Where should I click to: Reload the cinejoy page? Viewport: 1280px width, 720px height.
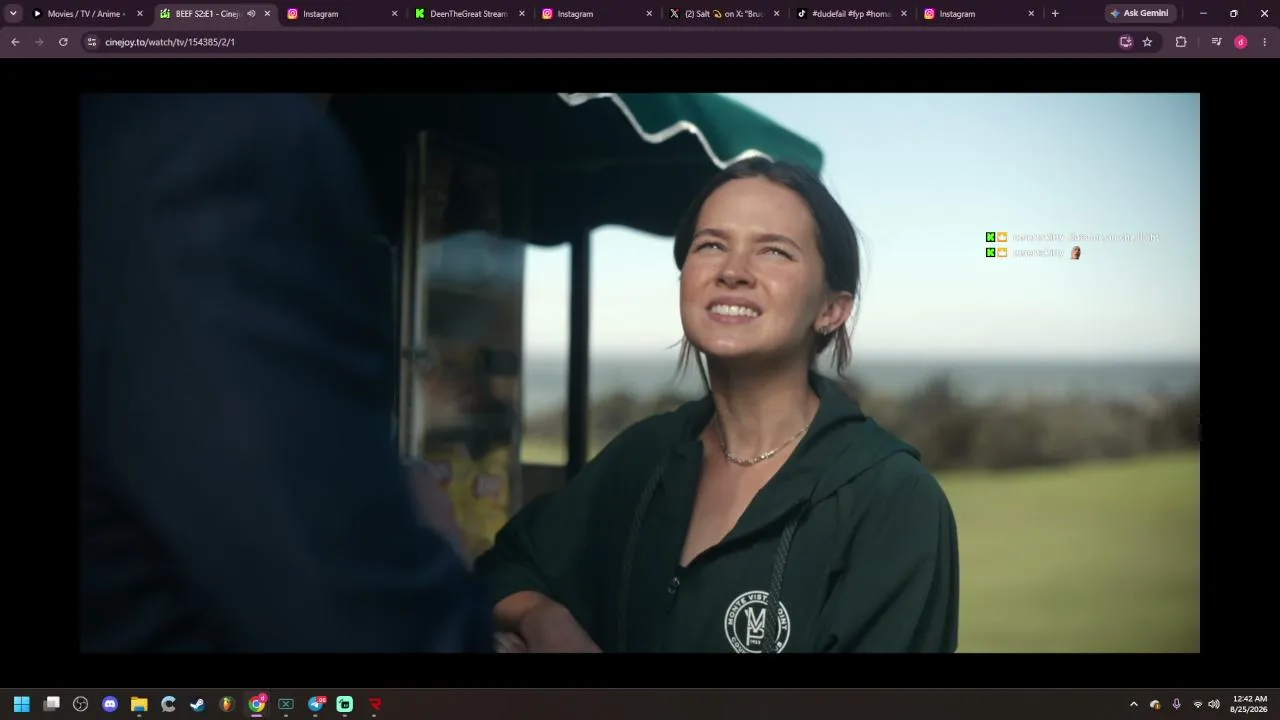coord(63,42)
